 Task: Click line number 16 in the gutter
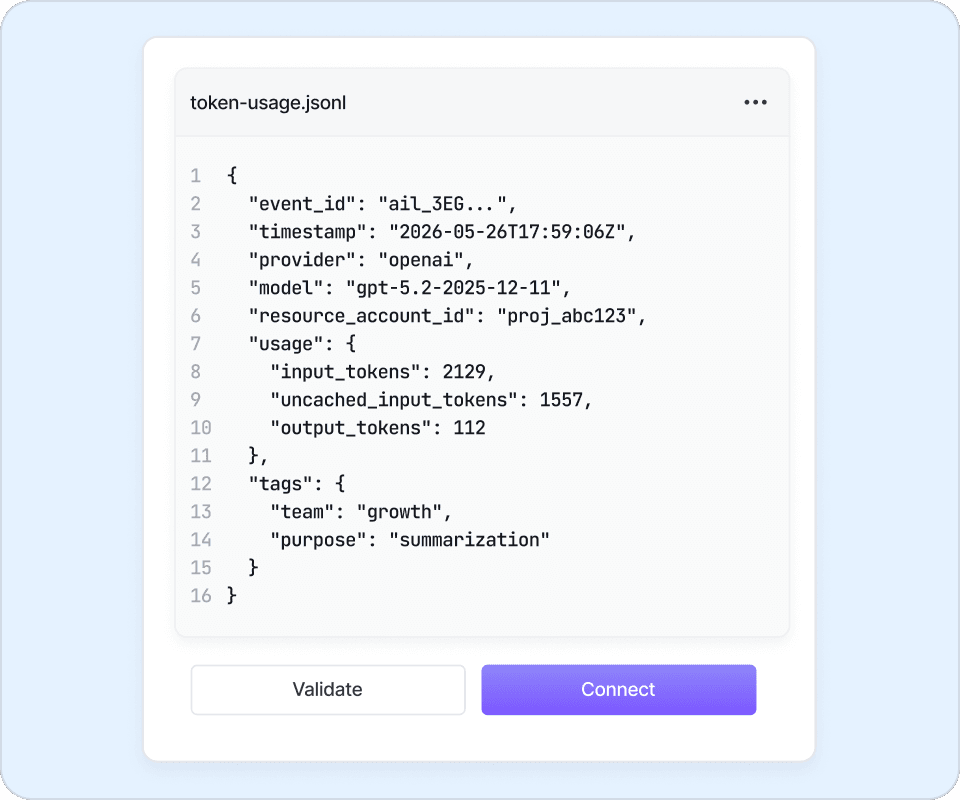coord(201,596)
